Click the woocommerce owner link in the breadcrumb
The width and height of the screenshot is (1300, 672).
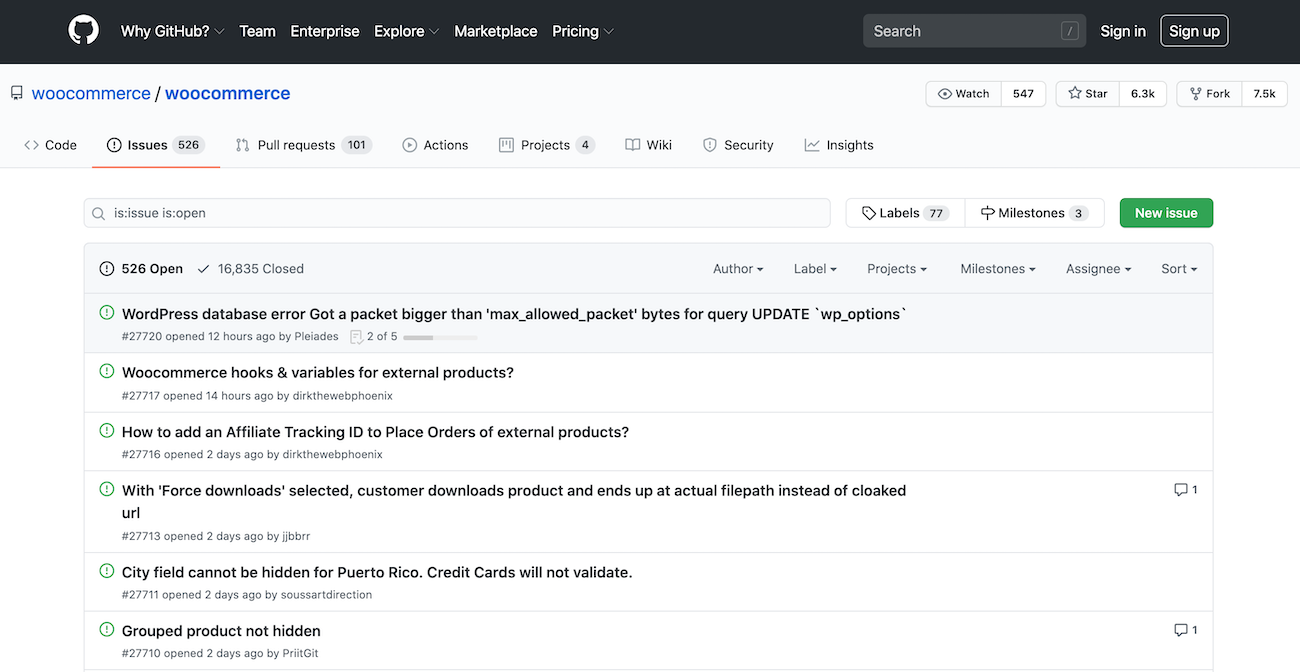pyautogui.click(x=91, y=93)
